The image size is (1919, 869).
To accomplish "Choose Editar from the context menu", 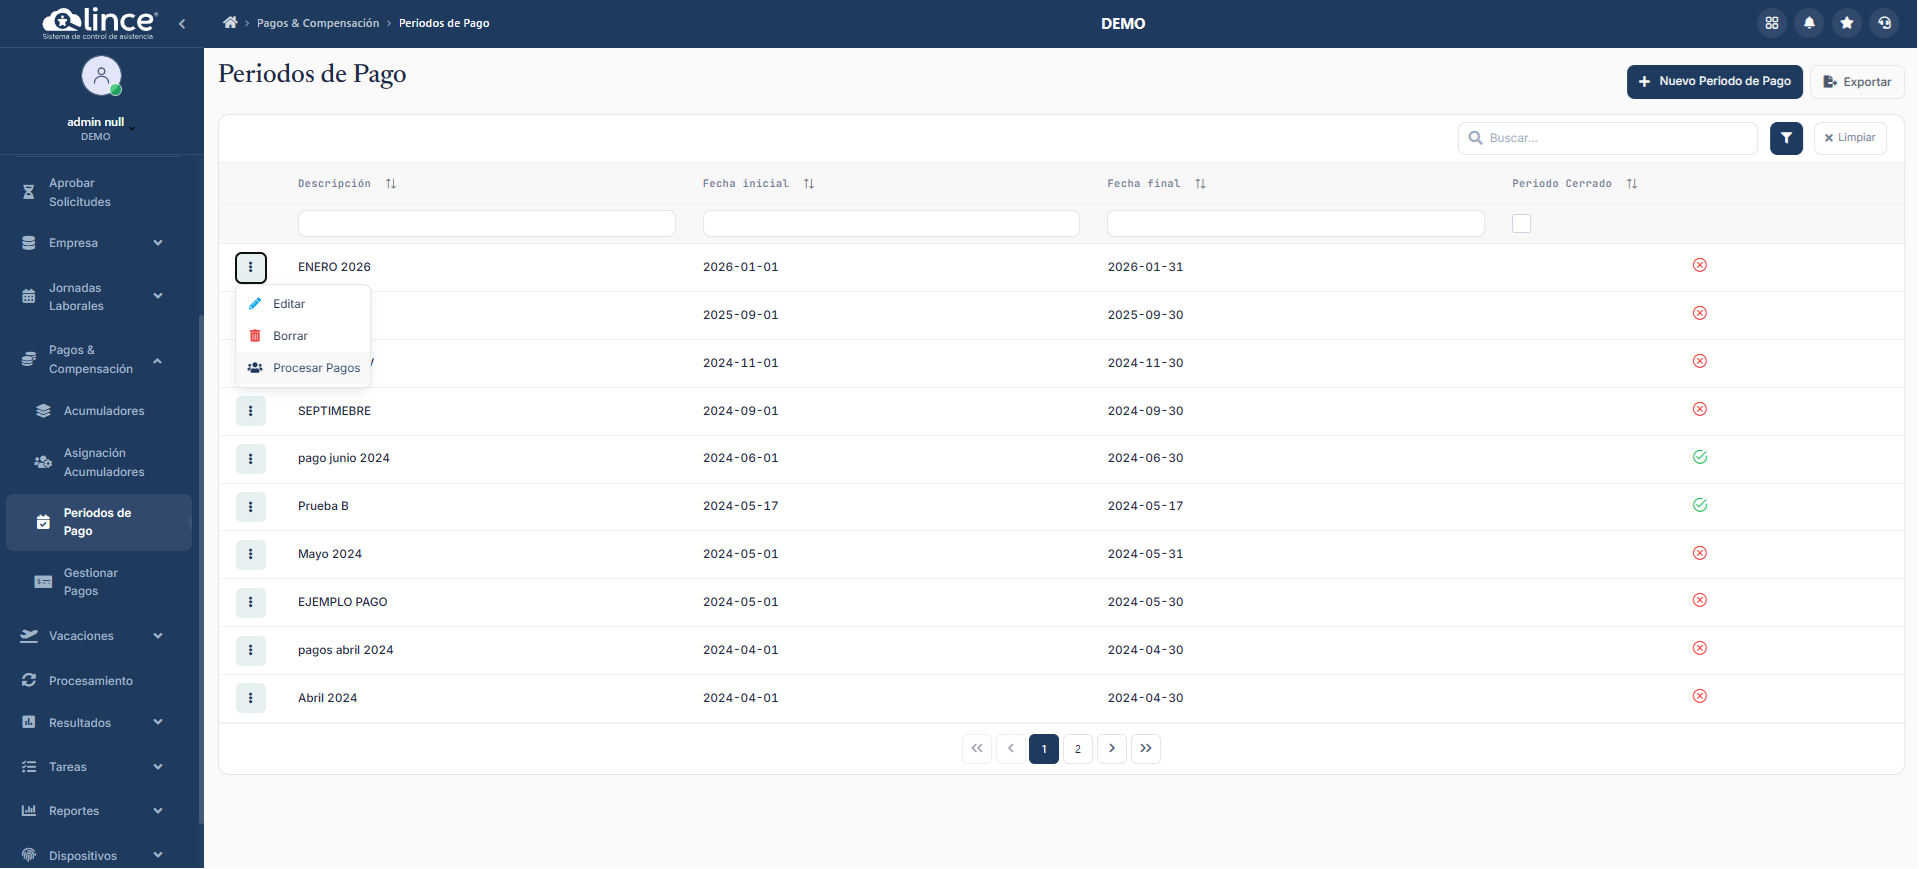I will point(289,304).
